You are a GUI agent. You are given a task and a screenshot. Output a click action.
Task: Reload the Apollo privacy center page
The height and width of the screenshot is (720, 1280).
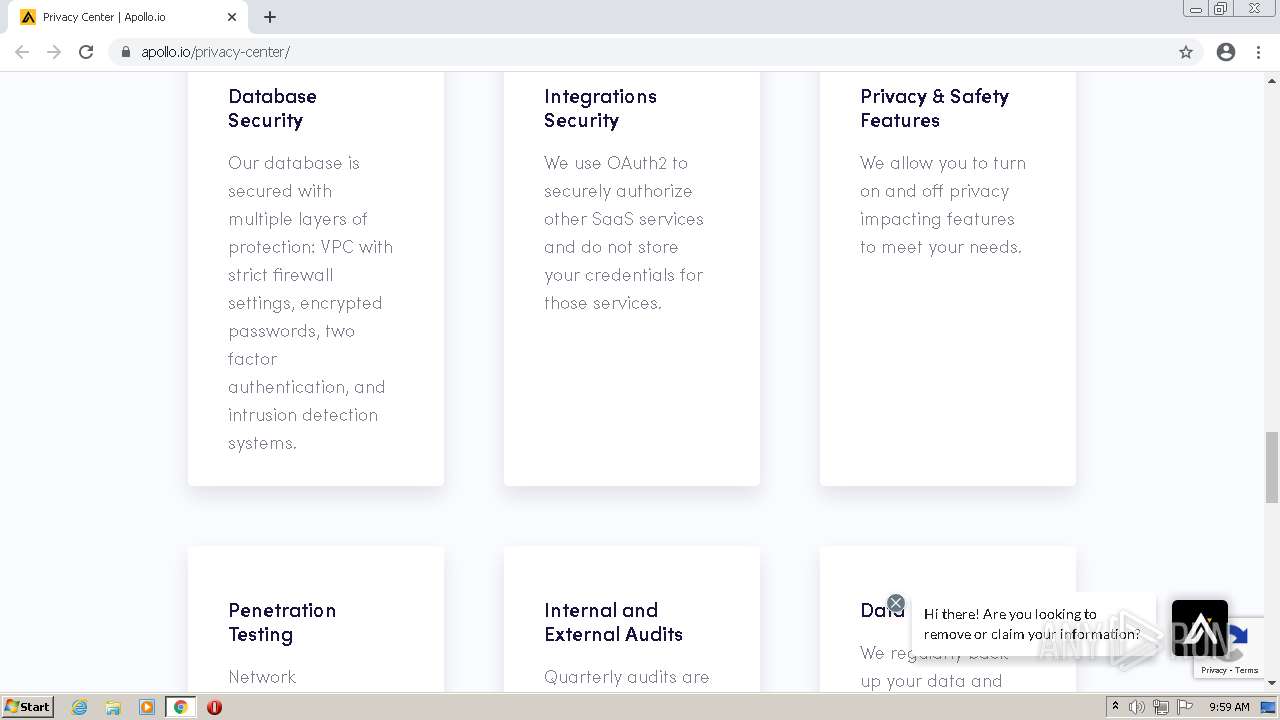(x=86, y=52)
